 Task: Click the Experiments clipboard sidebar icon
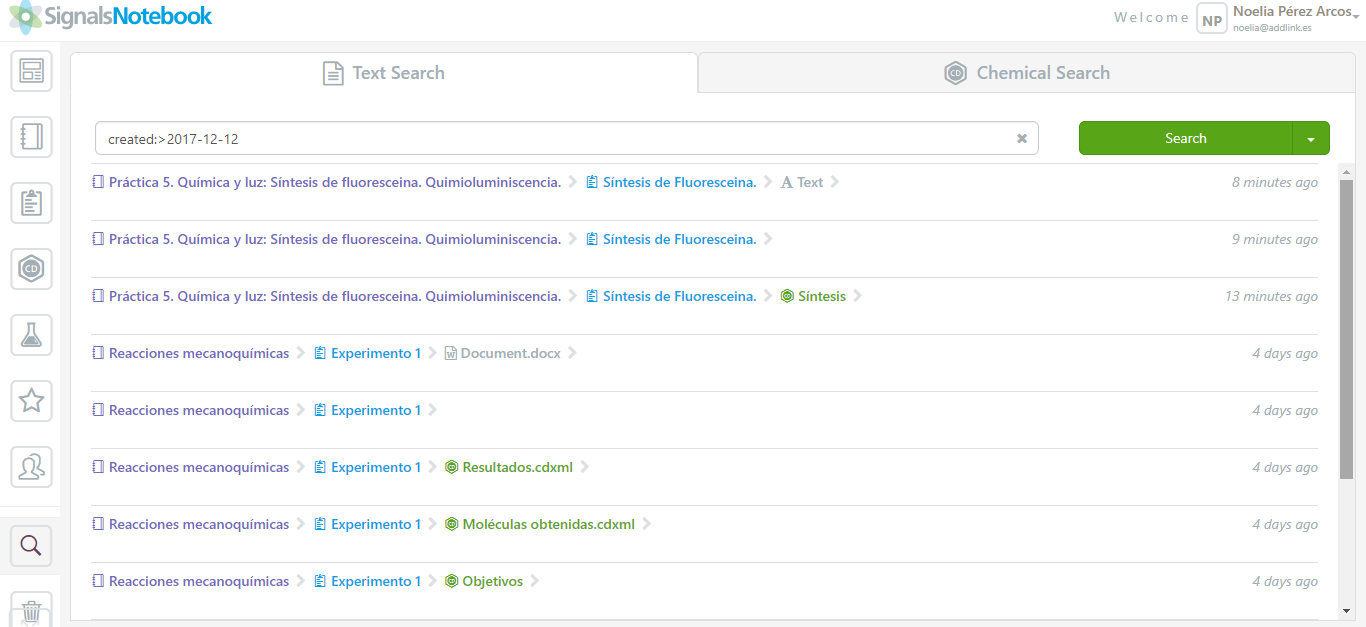tap(31, 203)
